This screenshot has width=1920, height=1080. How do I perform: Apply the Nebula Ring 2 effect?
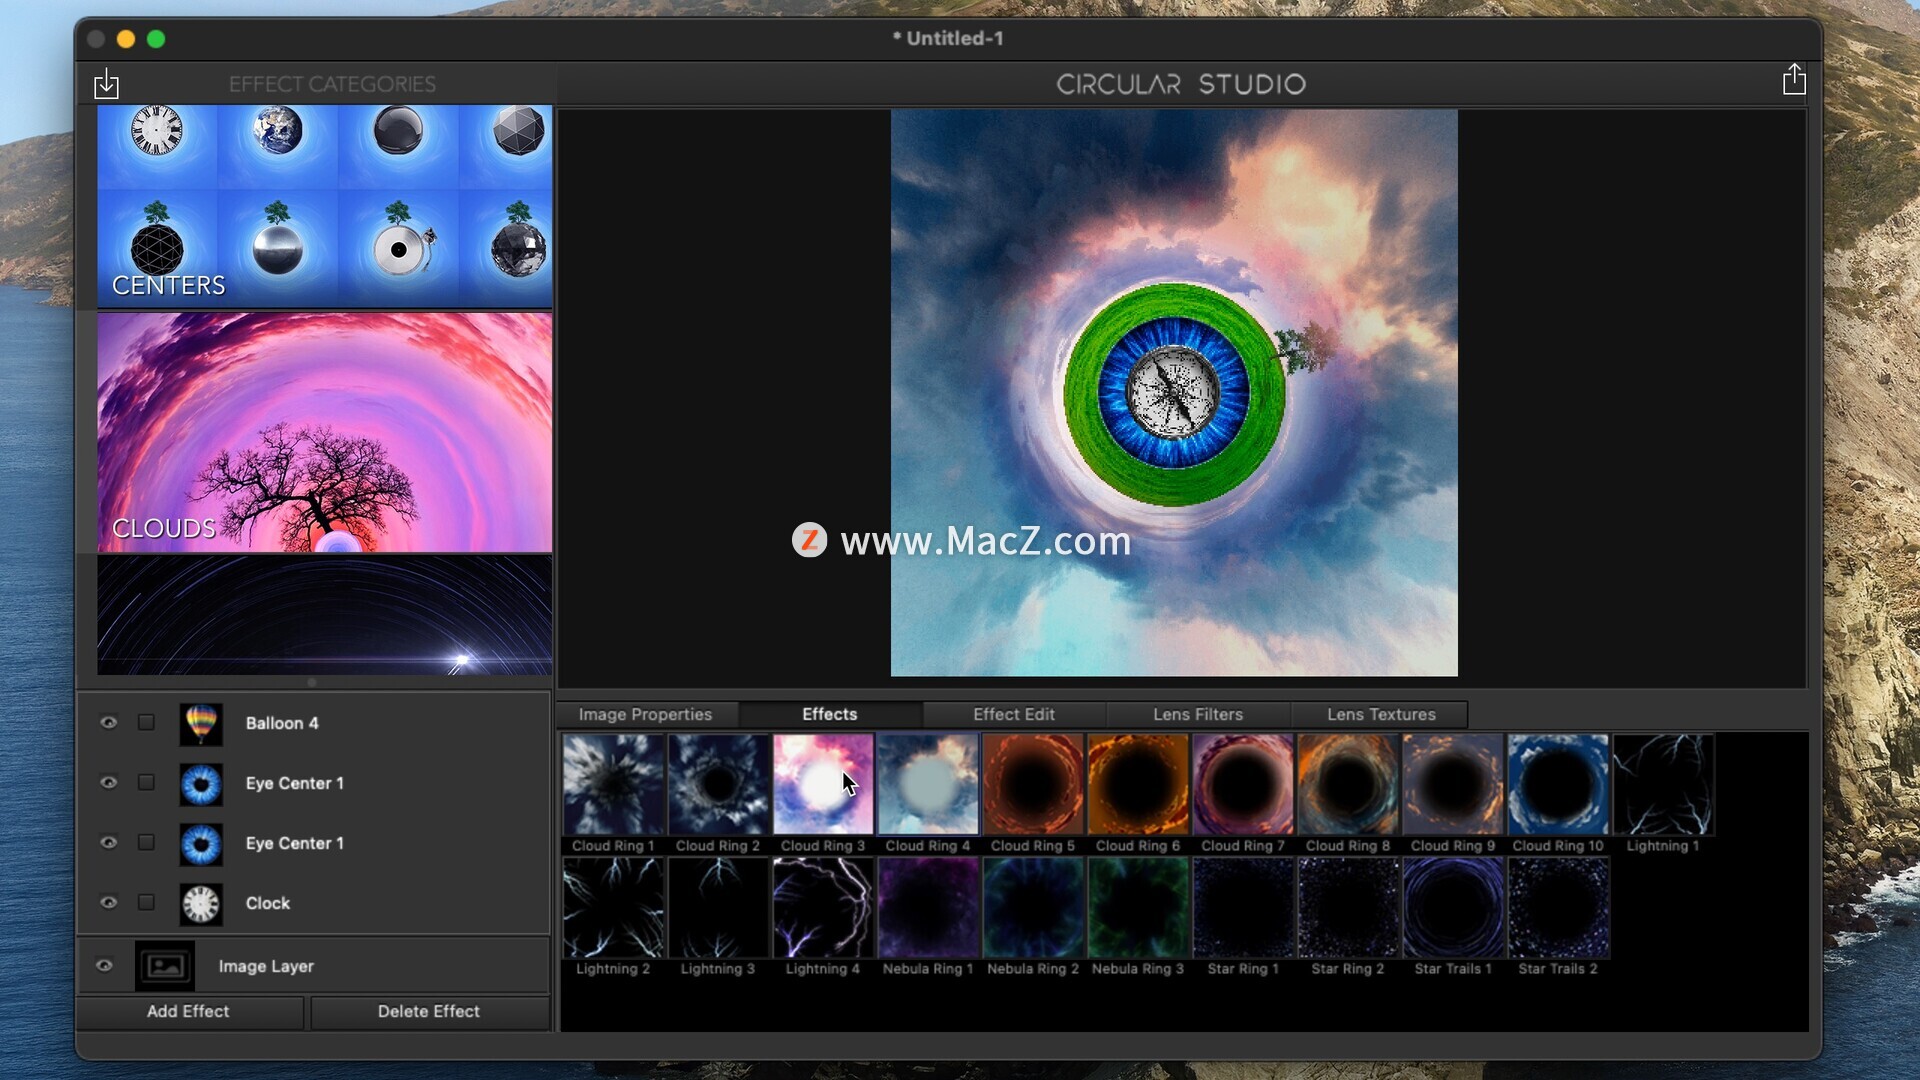[1033, 908]
